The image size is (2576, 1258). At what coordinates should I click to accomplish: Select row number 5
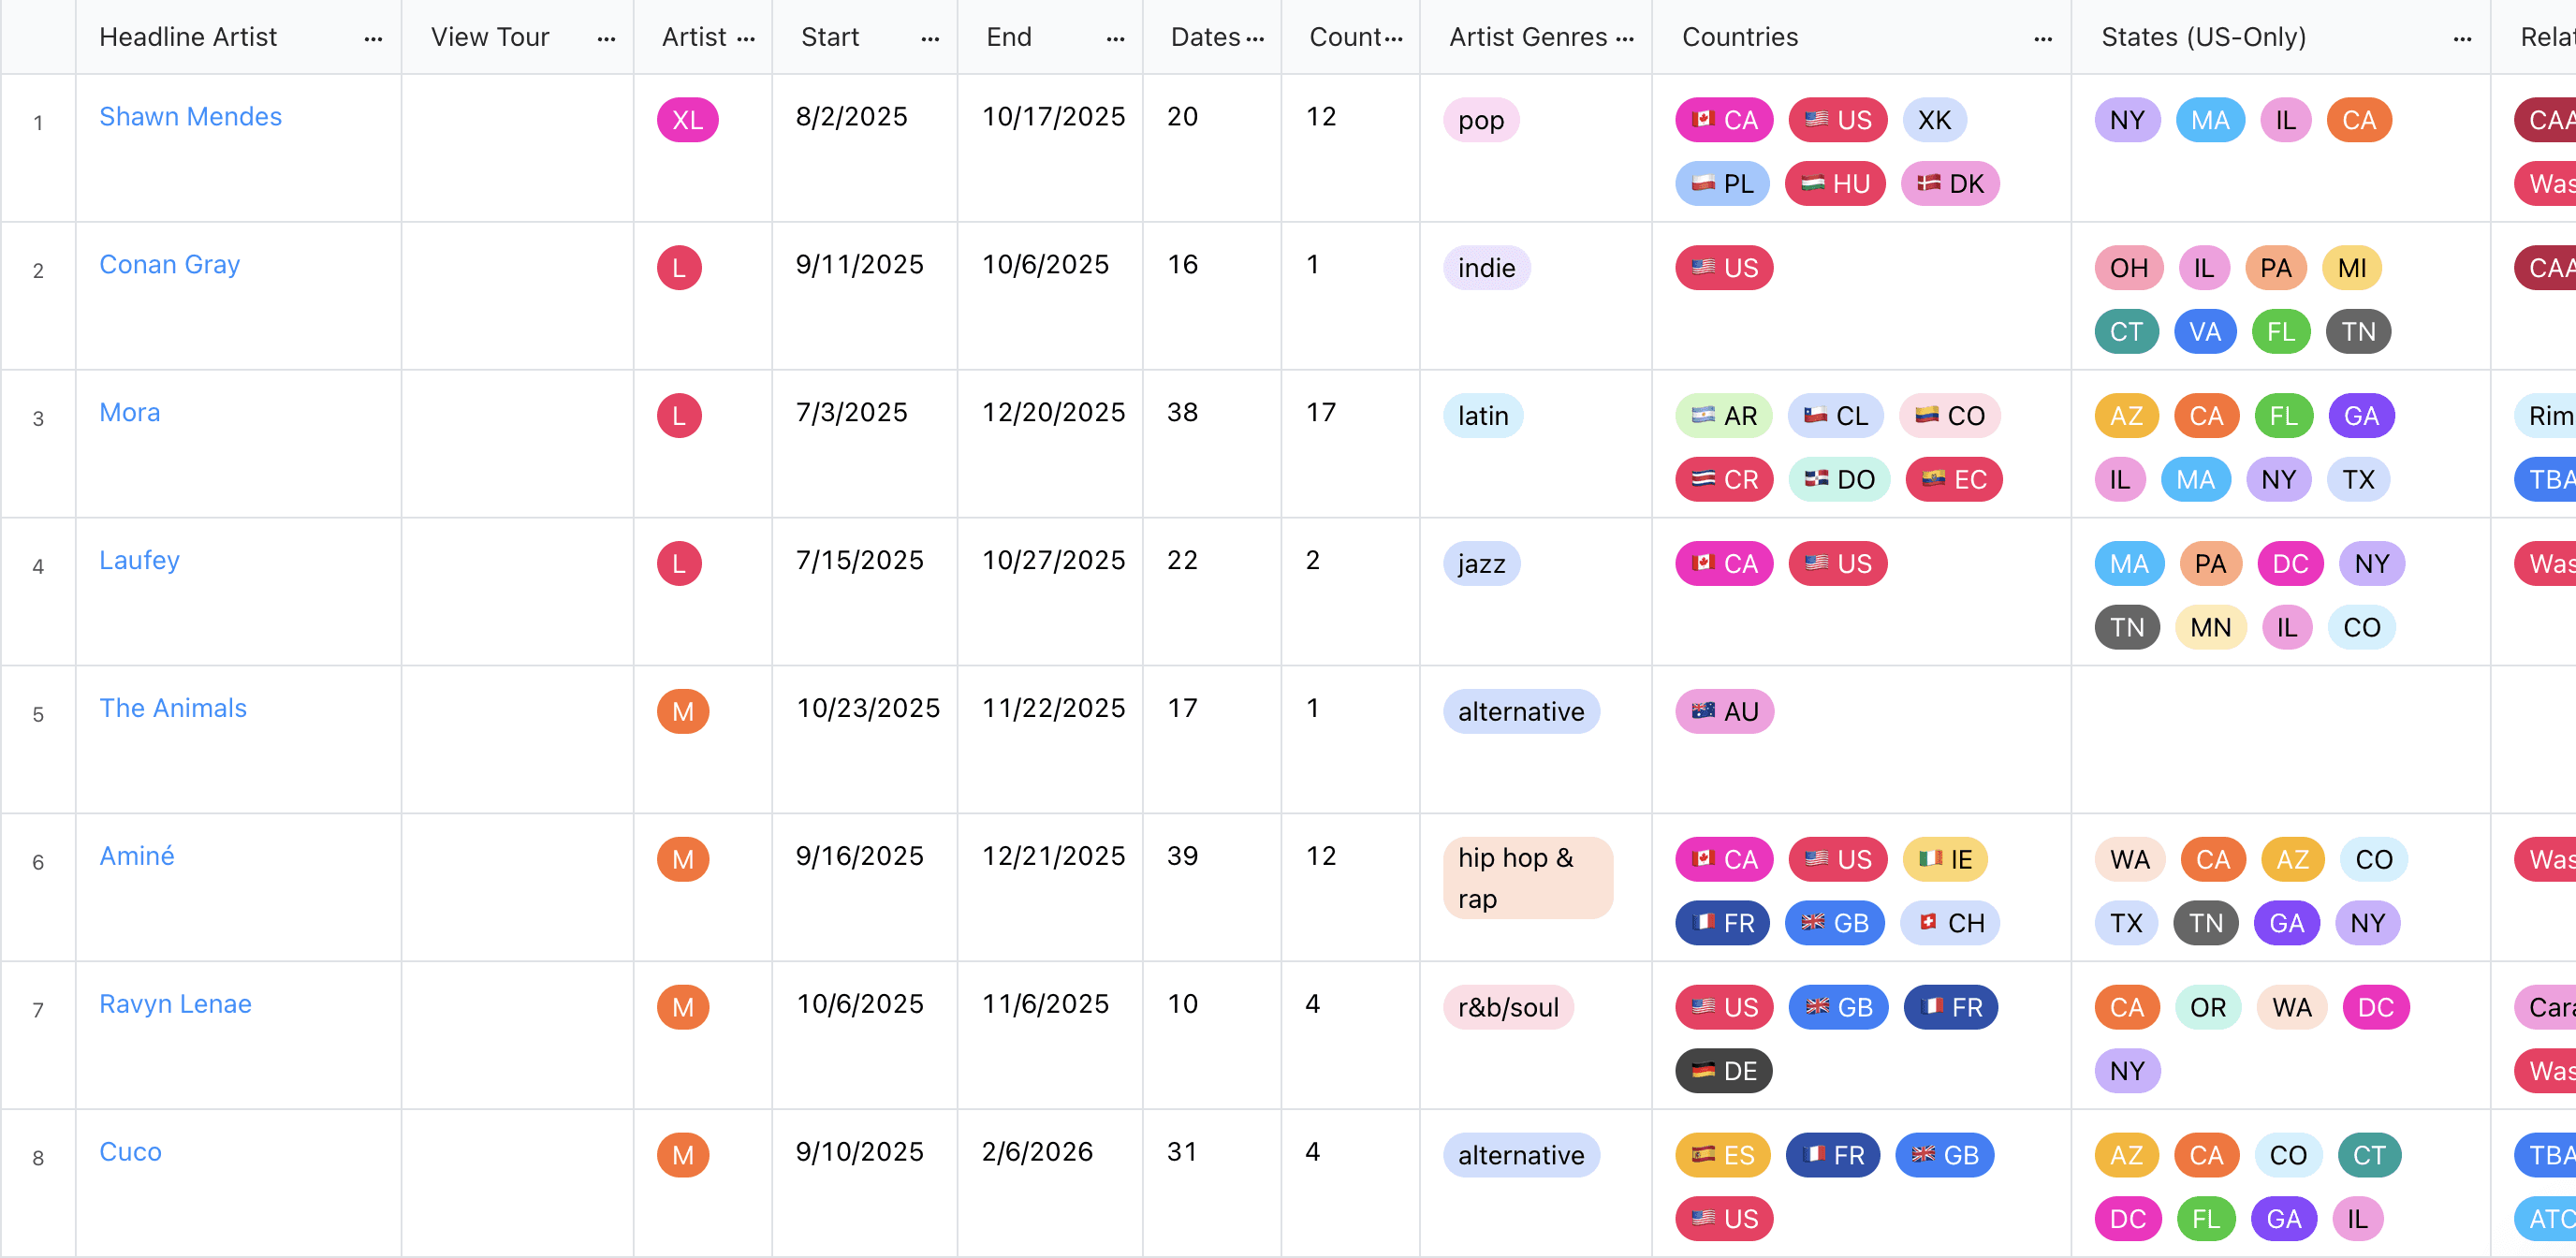pos(38,714)
